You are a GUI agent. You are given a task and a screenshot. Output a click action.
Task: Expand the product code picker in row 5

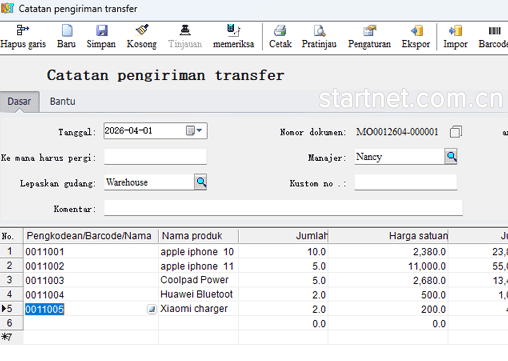152,309
